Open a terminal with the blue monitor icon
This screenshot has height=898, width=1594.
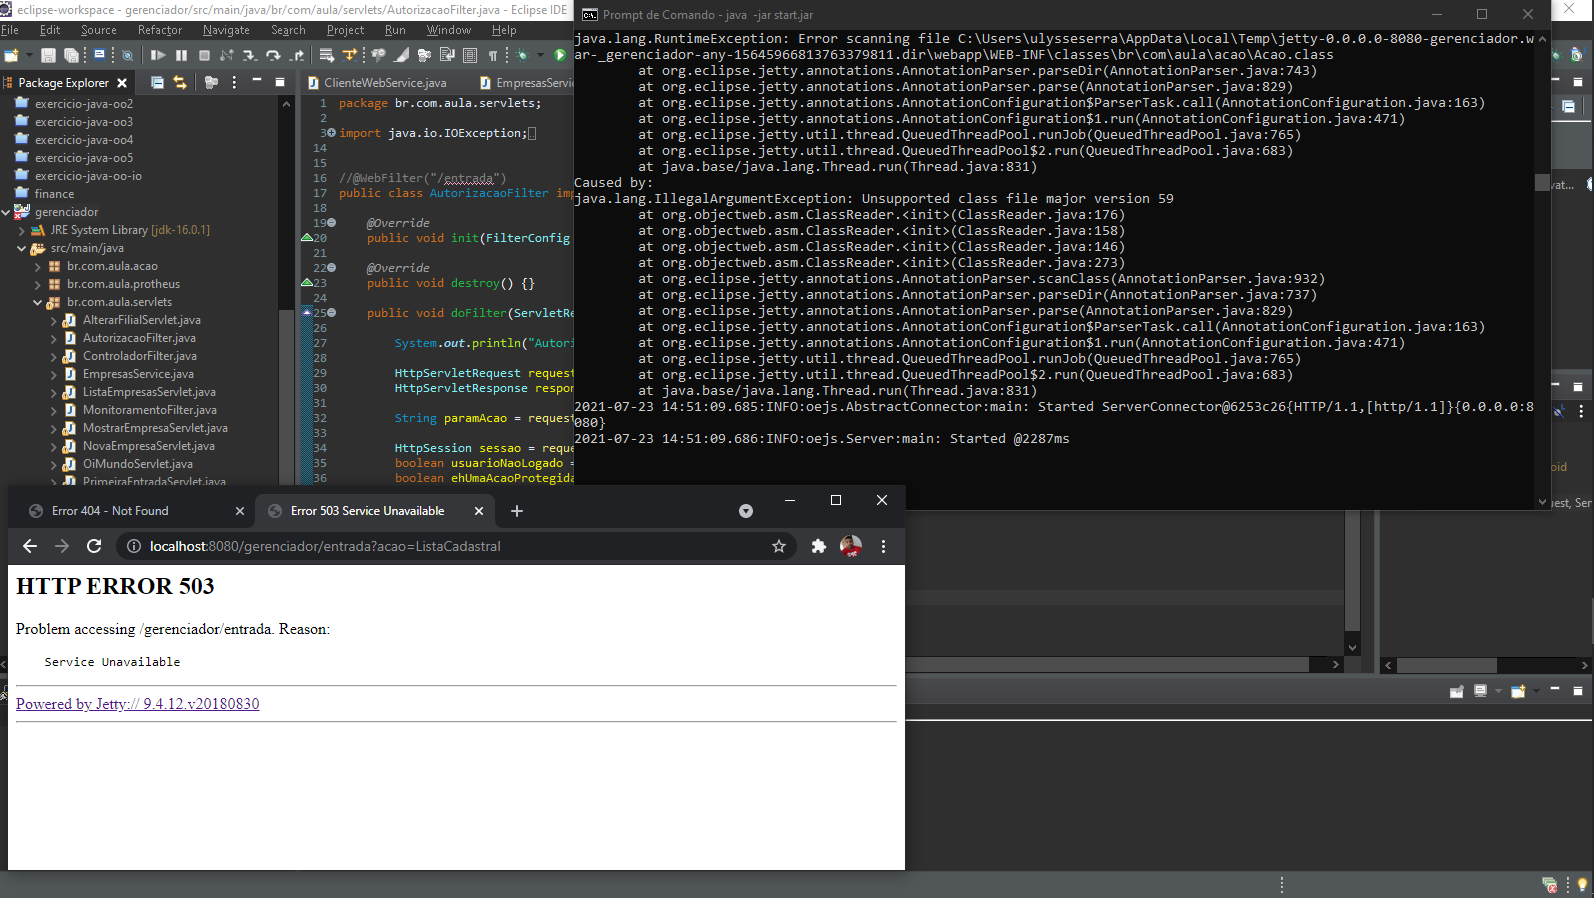[99, 55]
